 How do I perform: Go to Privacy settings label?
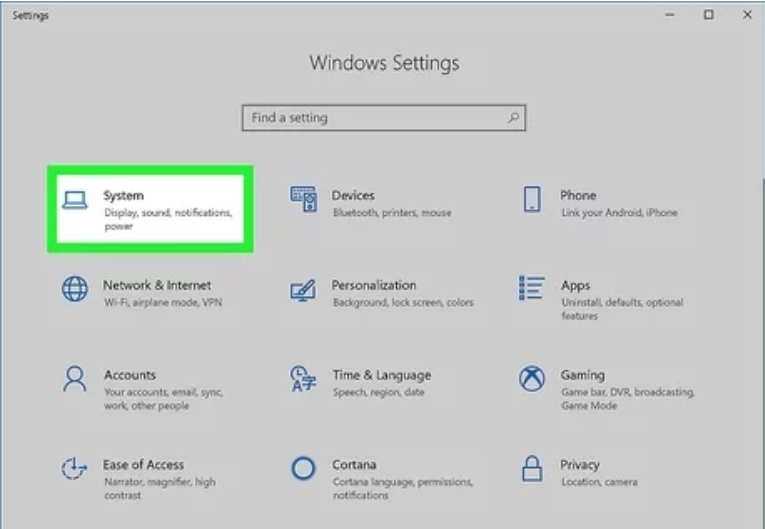point(580,465)
